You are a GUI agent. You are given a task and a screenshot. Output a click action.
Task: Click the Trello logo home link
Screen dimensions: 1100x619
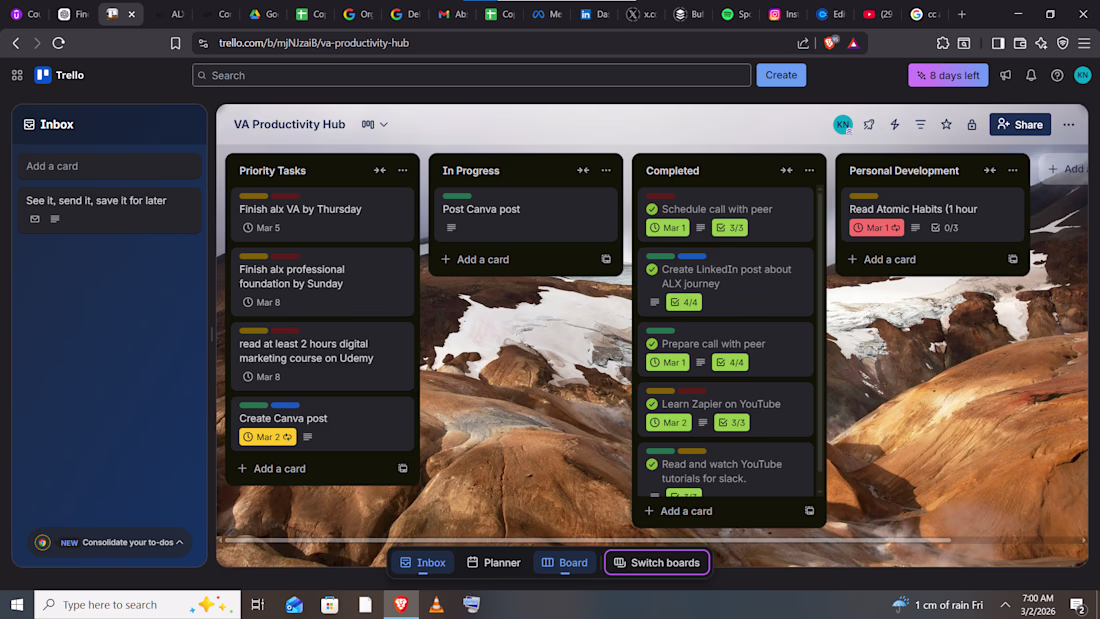60,75
